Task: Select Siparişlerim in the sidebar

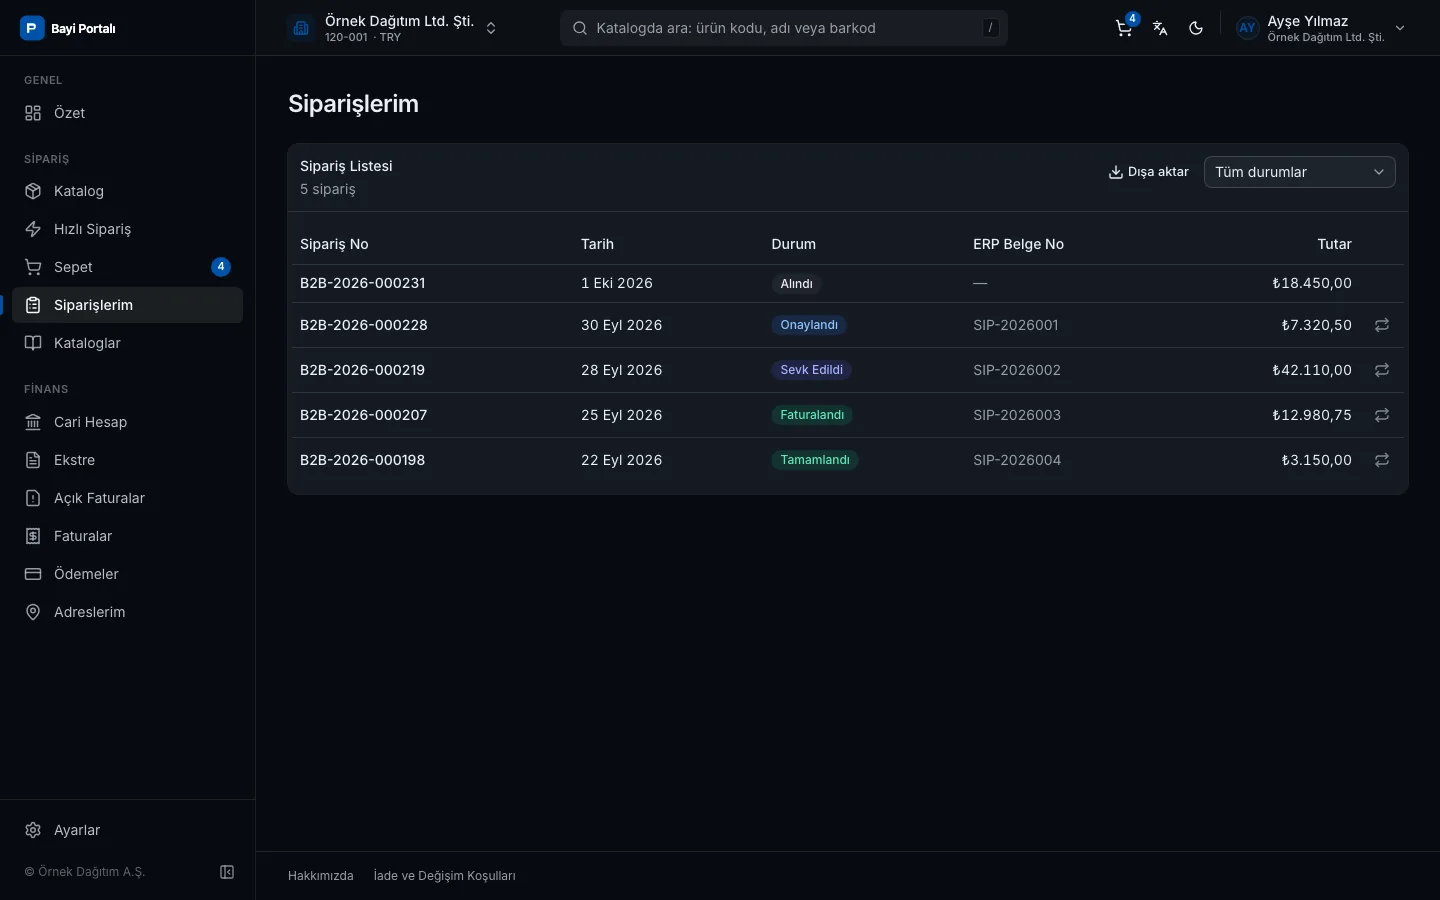Action: [128, 305]
